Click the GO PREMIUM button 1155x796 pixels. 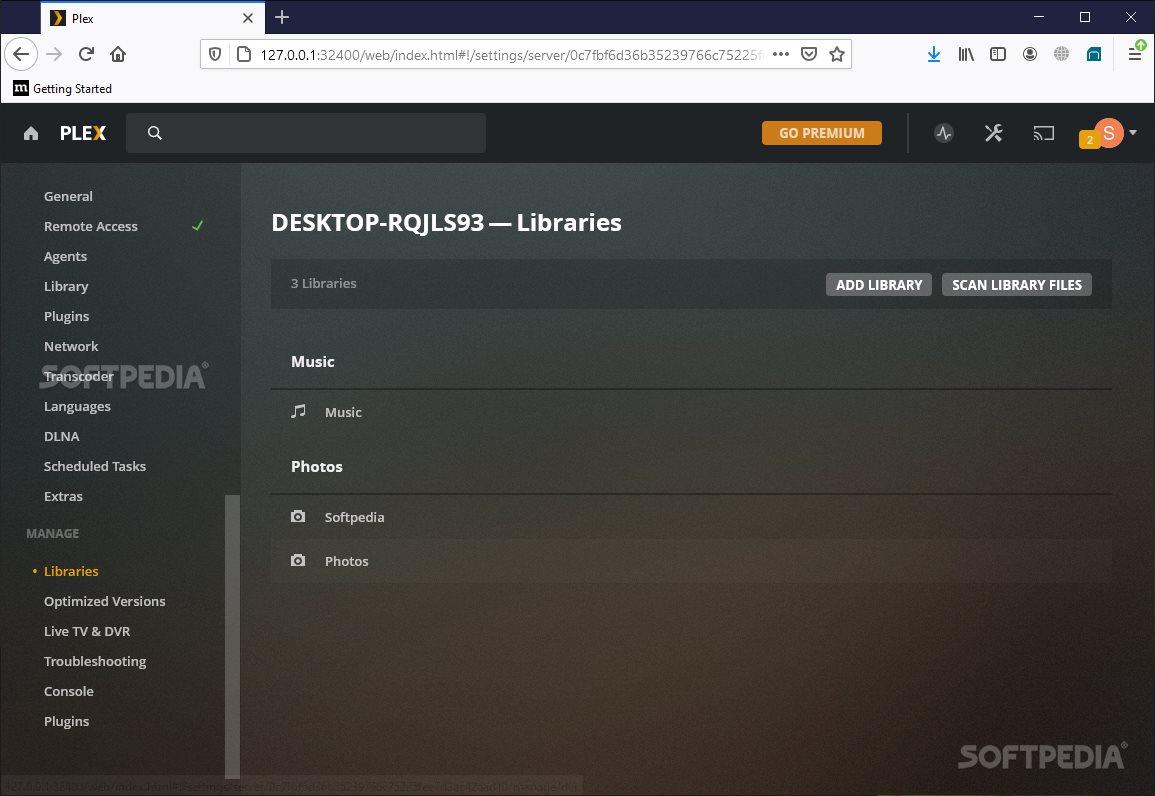tap(821, 133)
